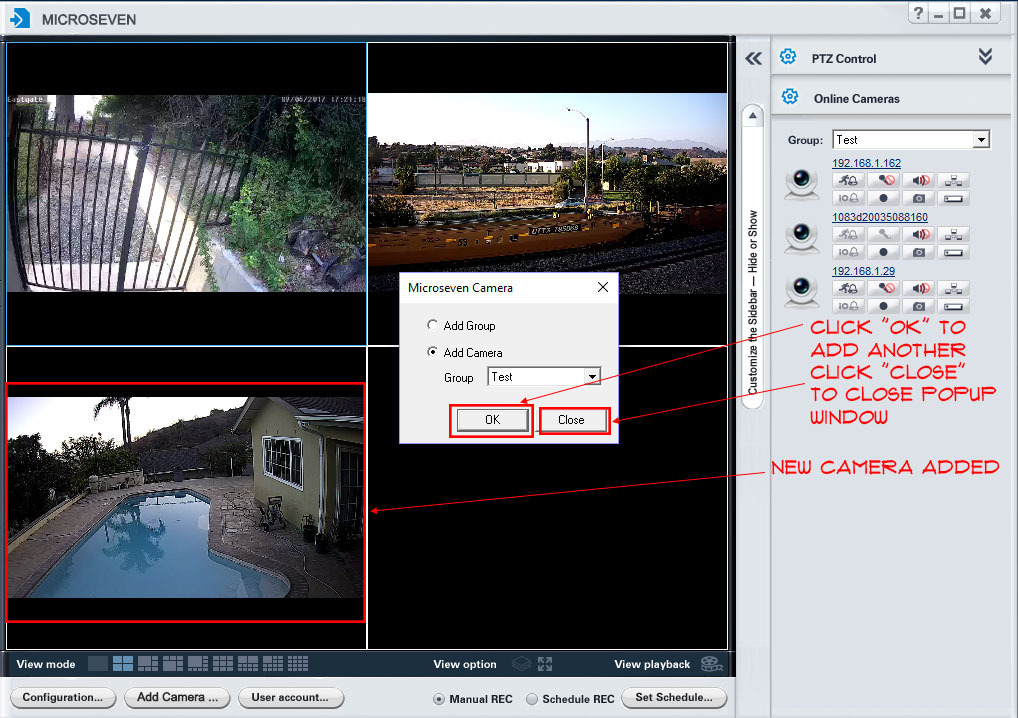Screen dimensions: 1018x718
Task: Toggle IO alarm for camera 1083d20035088160
Action: click(x=848, y=252)
